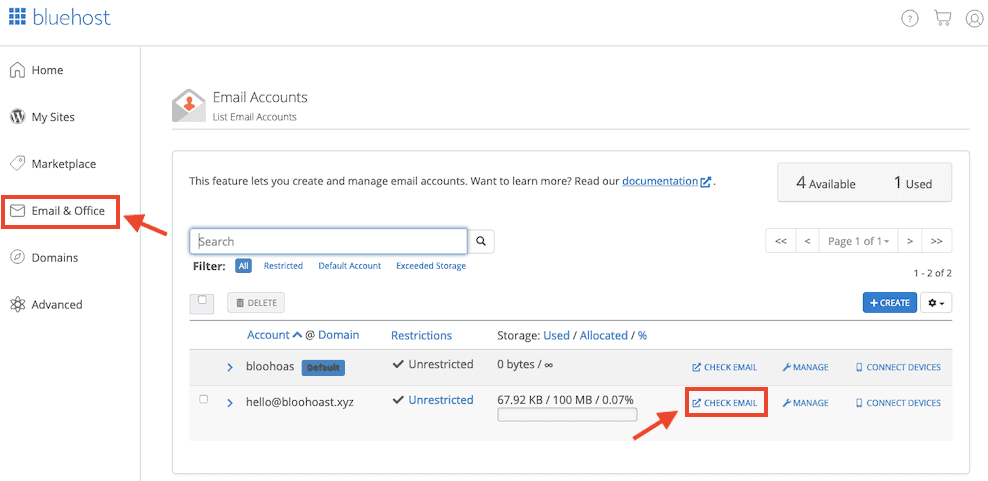Sort by the Restrictions column header

click(422, 335)
